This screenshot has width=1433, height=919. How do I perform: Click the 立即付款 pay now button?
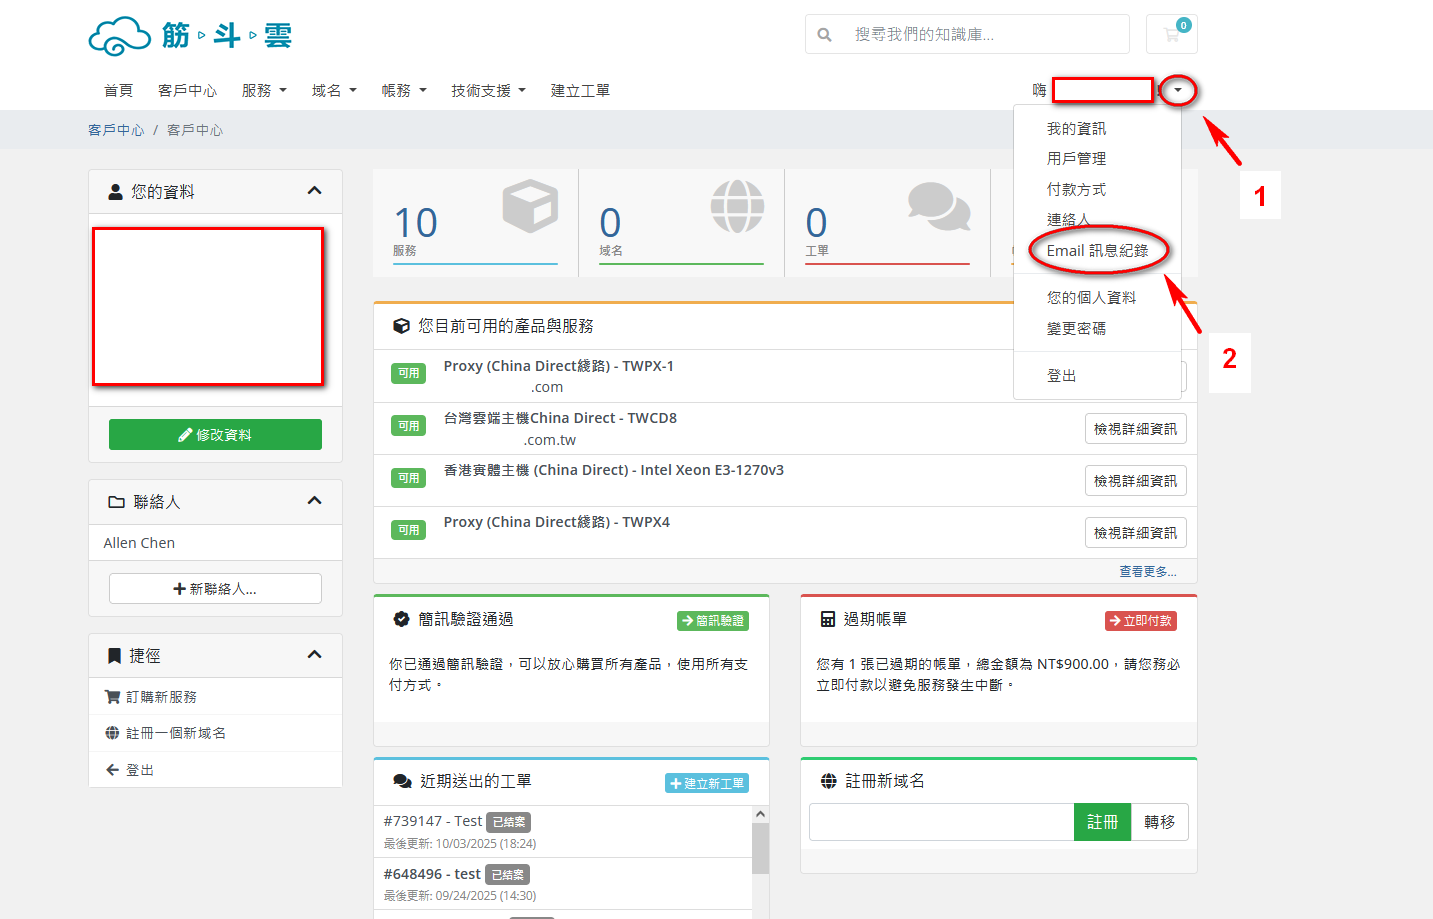[1140, 621]
